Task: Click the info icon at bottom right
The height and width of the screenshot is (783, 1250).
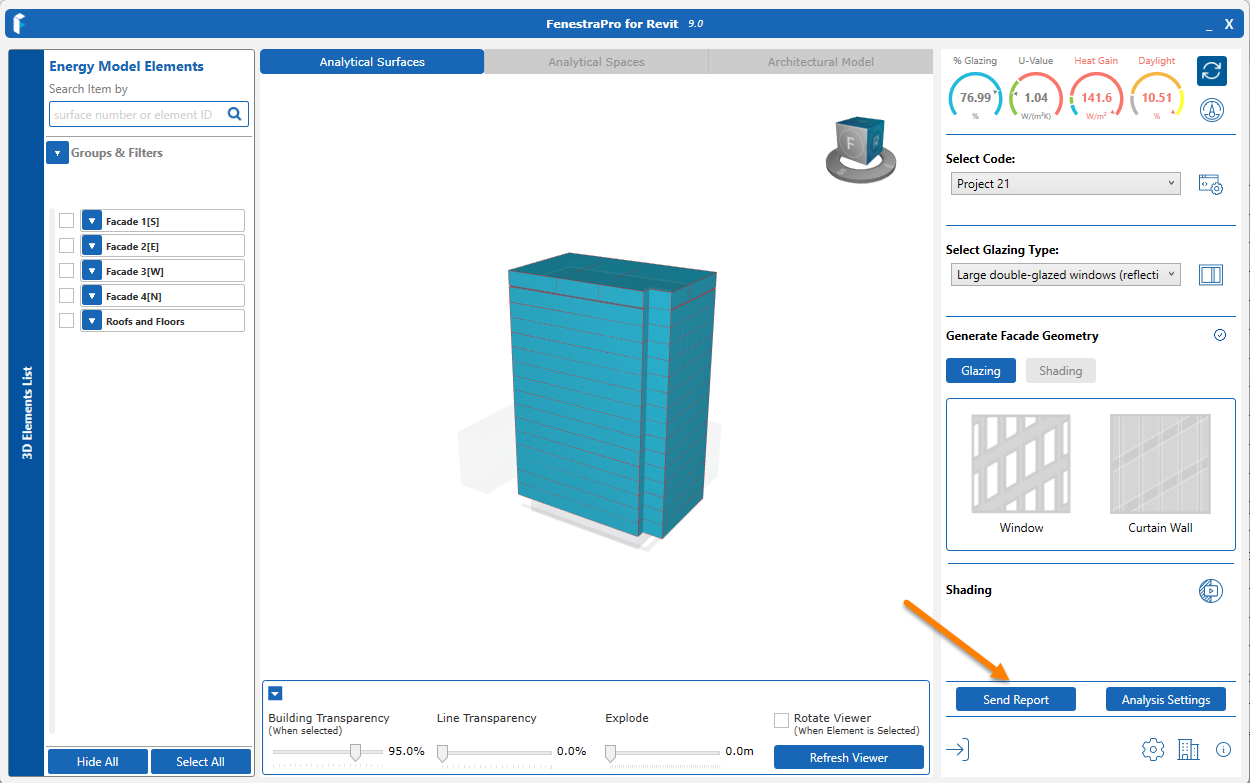Action: (1222, 749)
